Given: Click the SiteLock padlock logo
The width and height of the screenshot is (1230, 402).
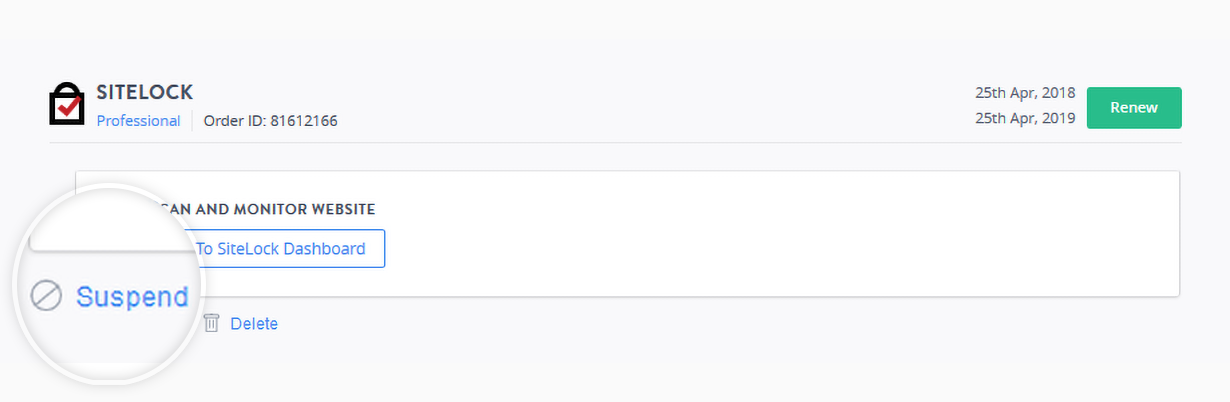Looking at the screenshot, I should pos(66,103).
